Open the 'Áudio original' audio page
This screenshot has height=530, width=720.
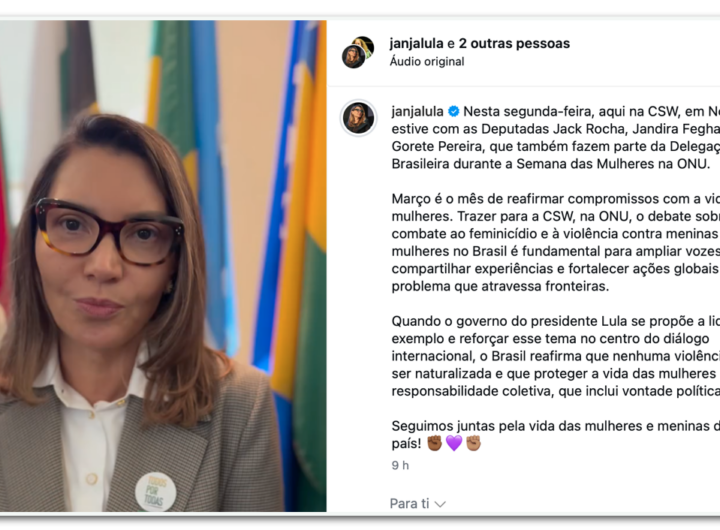tap(427, 61)
